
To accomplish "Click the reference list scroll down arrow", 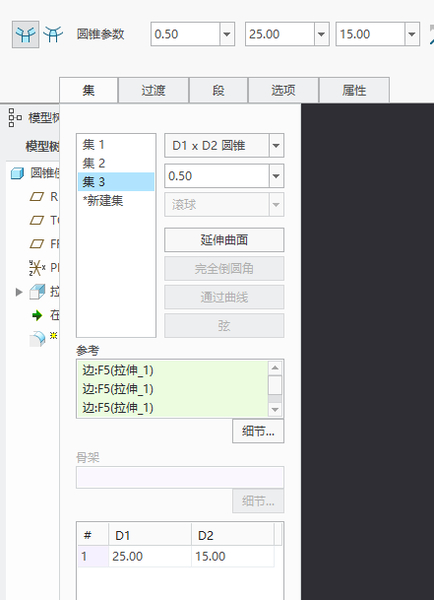I will (275, 410).
